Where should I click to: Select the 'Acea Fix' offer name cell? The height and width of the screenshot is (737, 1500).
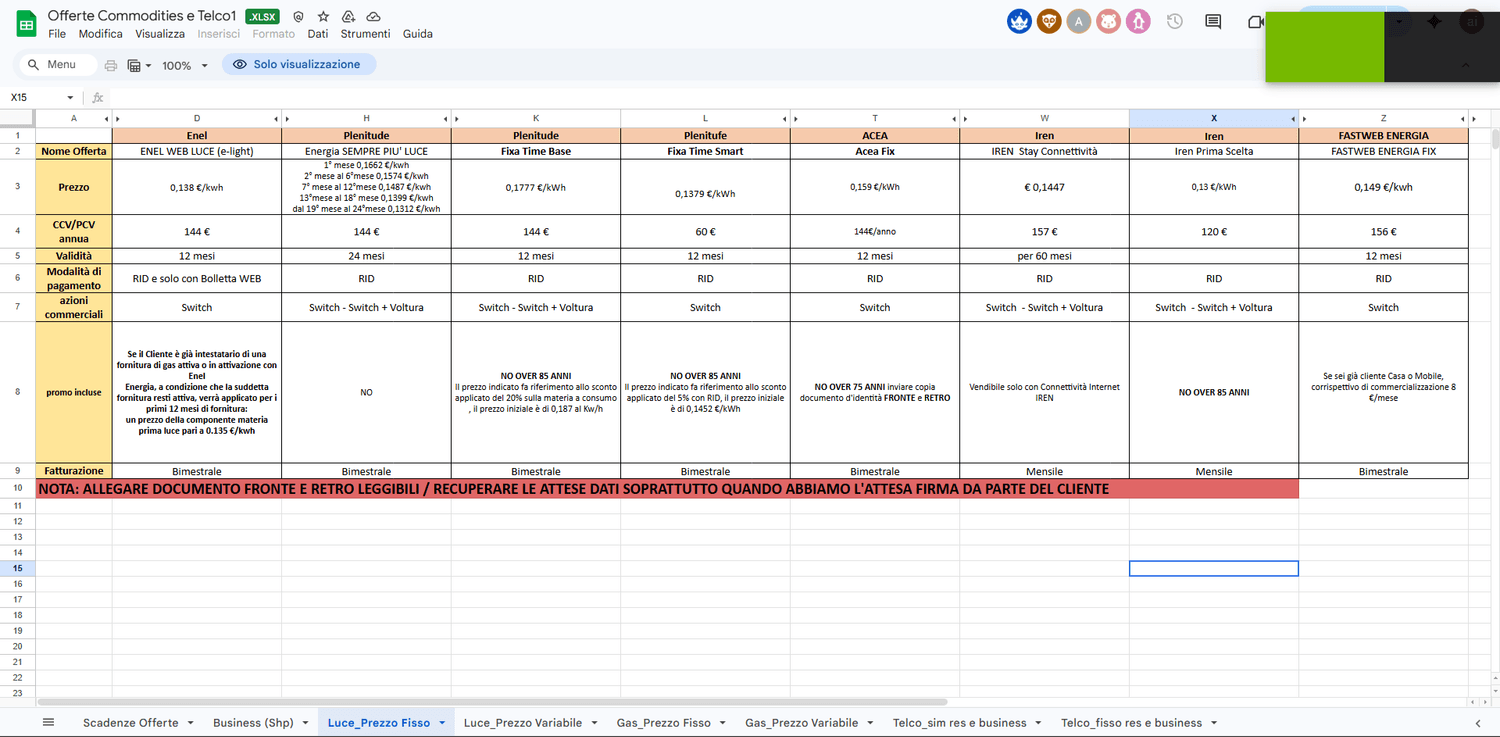coord(875,151)
